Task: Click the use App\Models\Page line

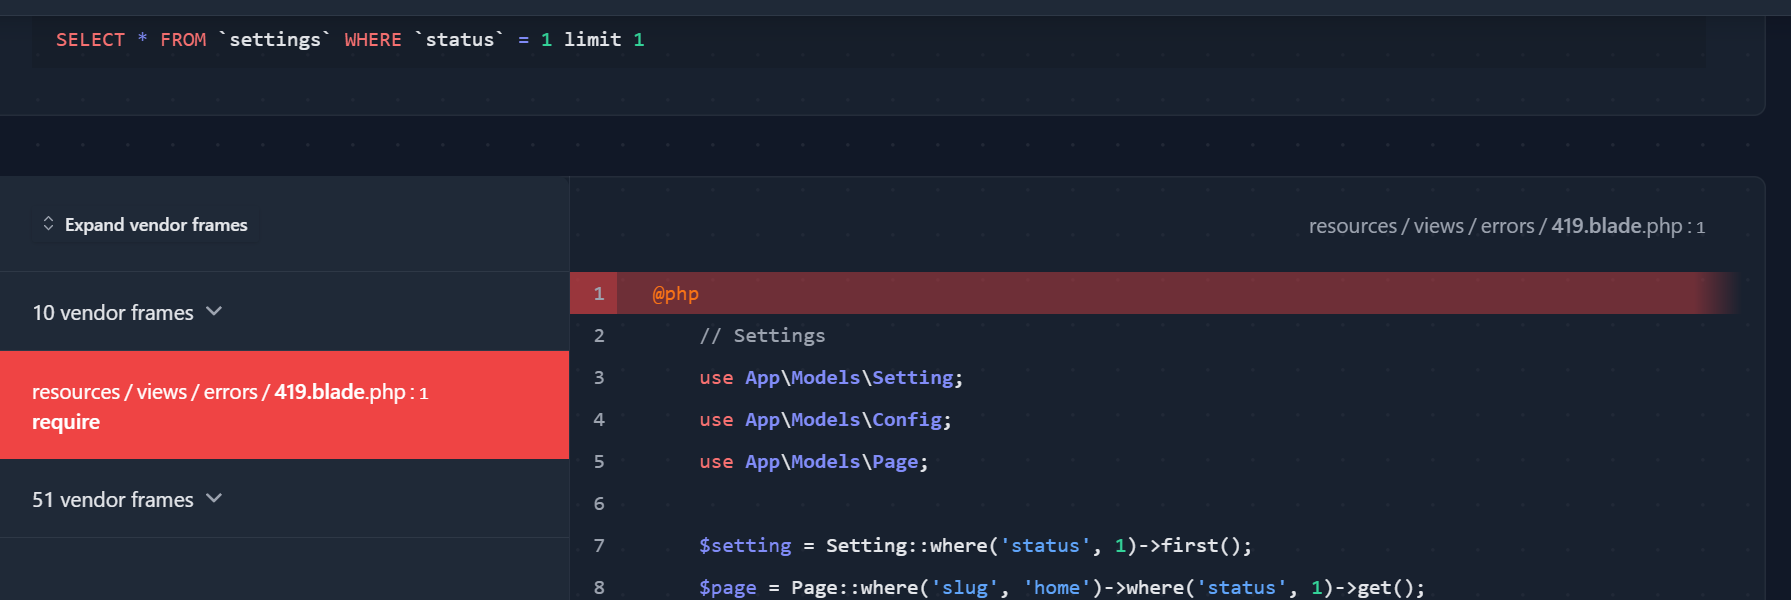Action: coord(814,462)
